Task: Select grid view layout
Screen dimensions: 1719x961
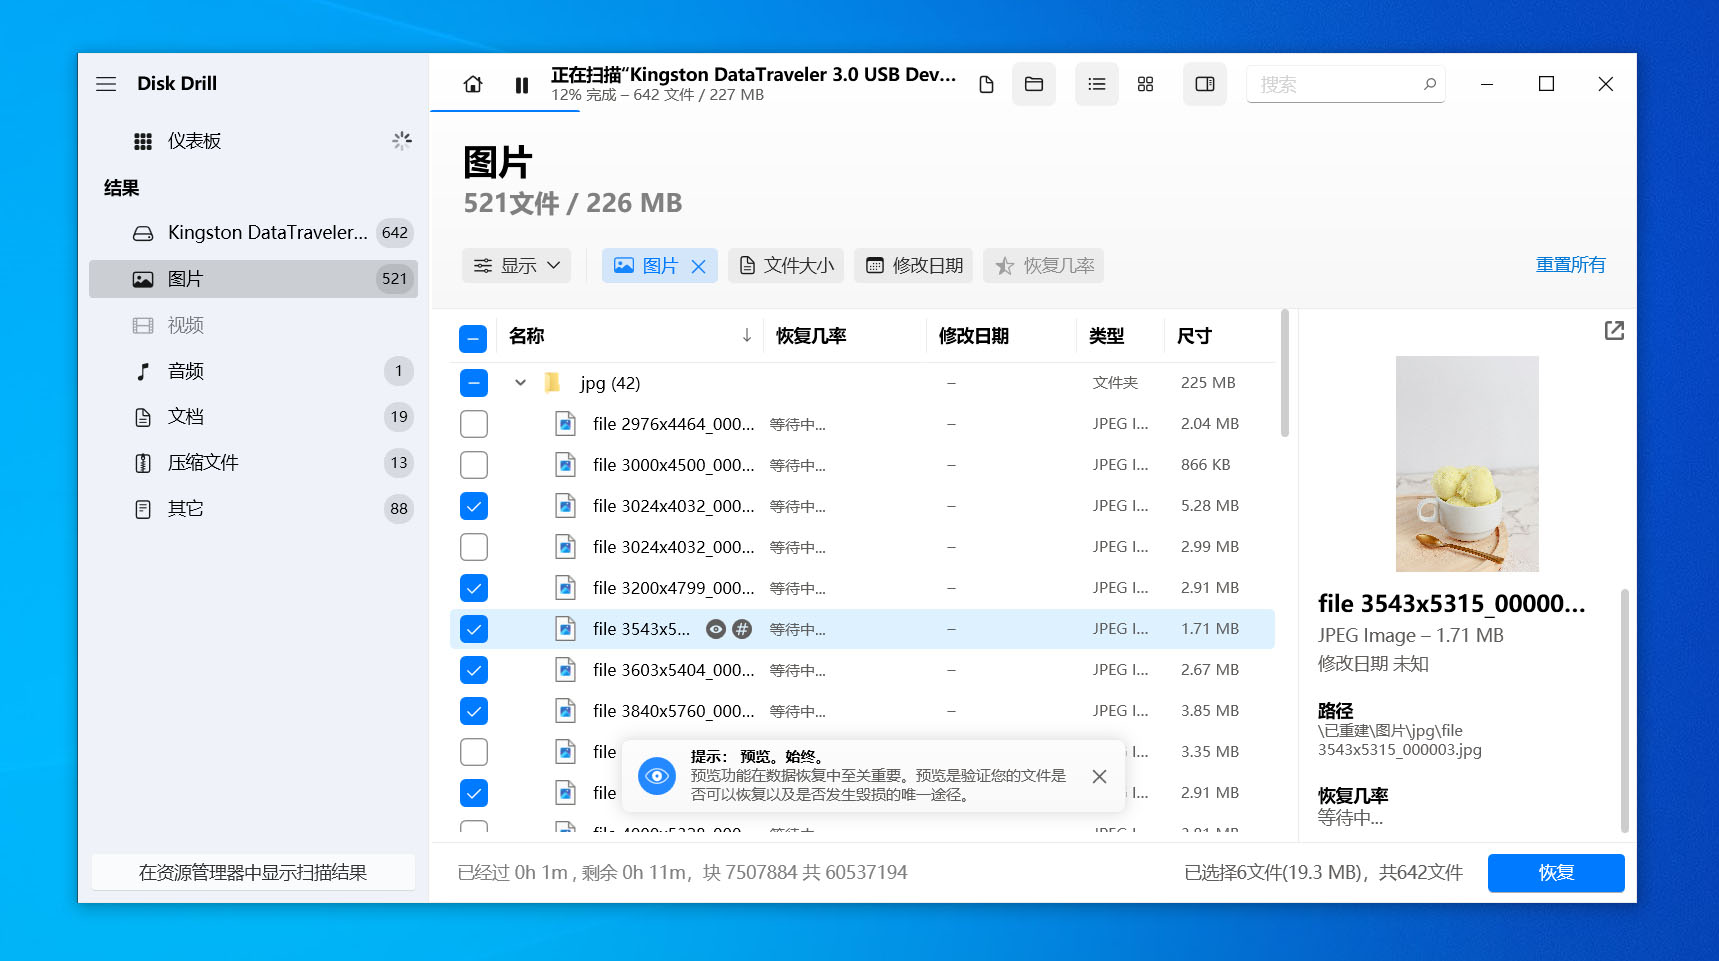Action: [1146, 84]
